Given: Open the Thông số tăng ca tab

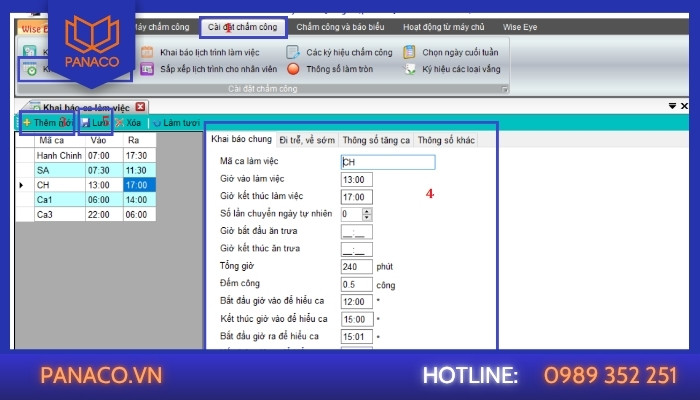Looking at the screenshot, I should [376, 140].
